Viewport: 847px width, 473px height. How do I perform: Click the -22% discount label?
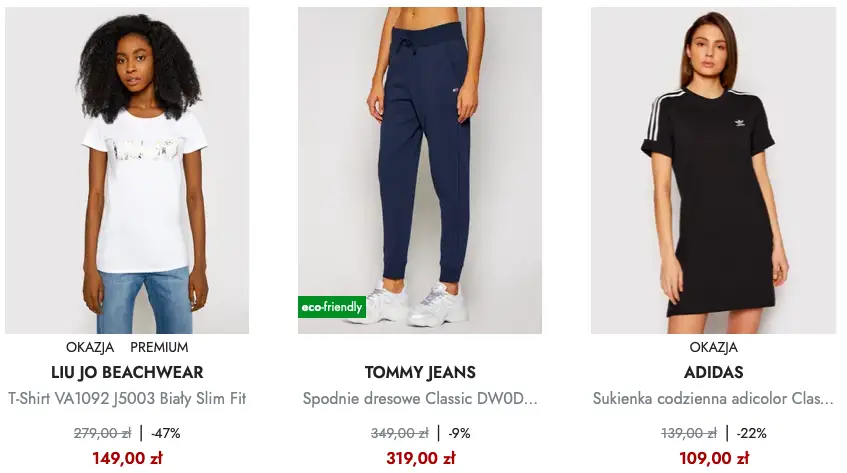coord(751,433)
